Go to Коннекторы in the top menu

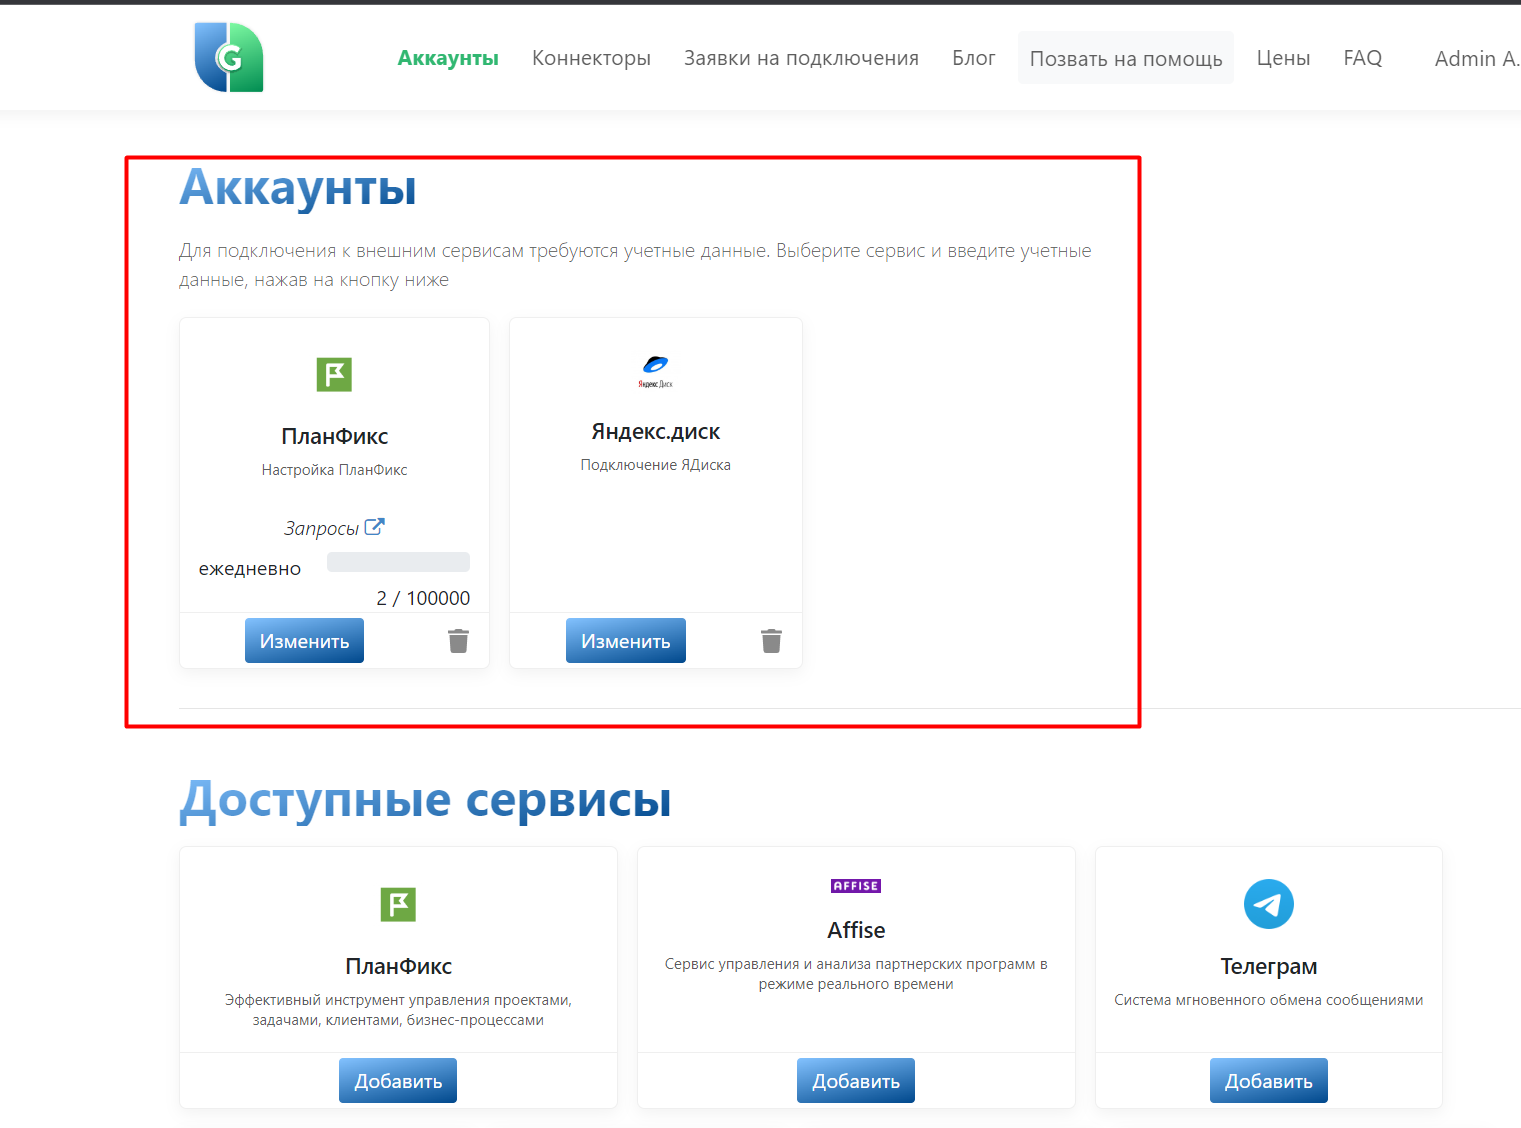coord(591,58)
